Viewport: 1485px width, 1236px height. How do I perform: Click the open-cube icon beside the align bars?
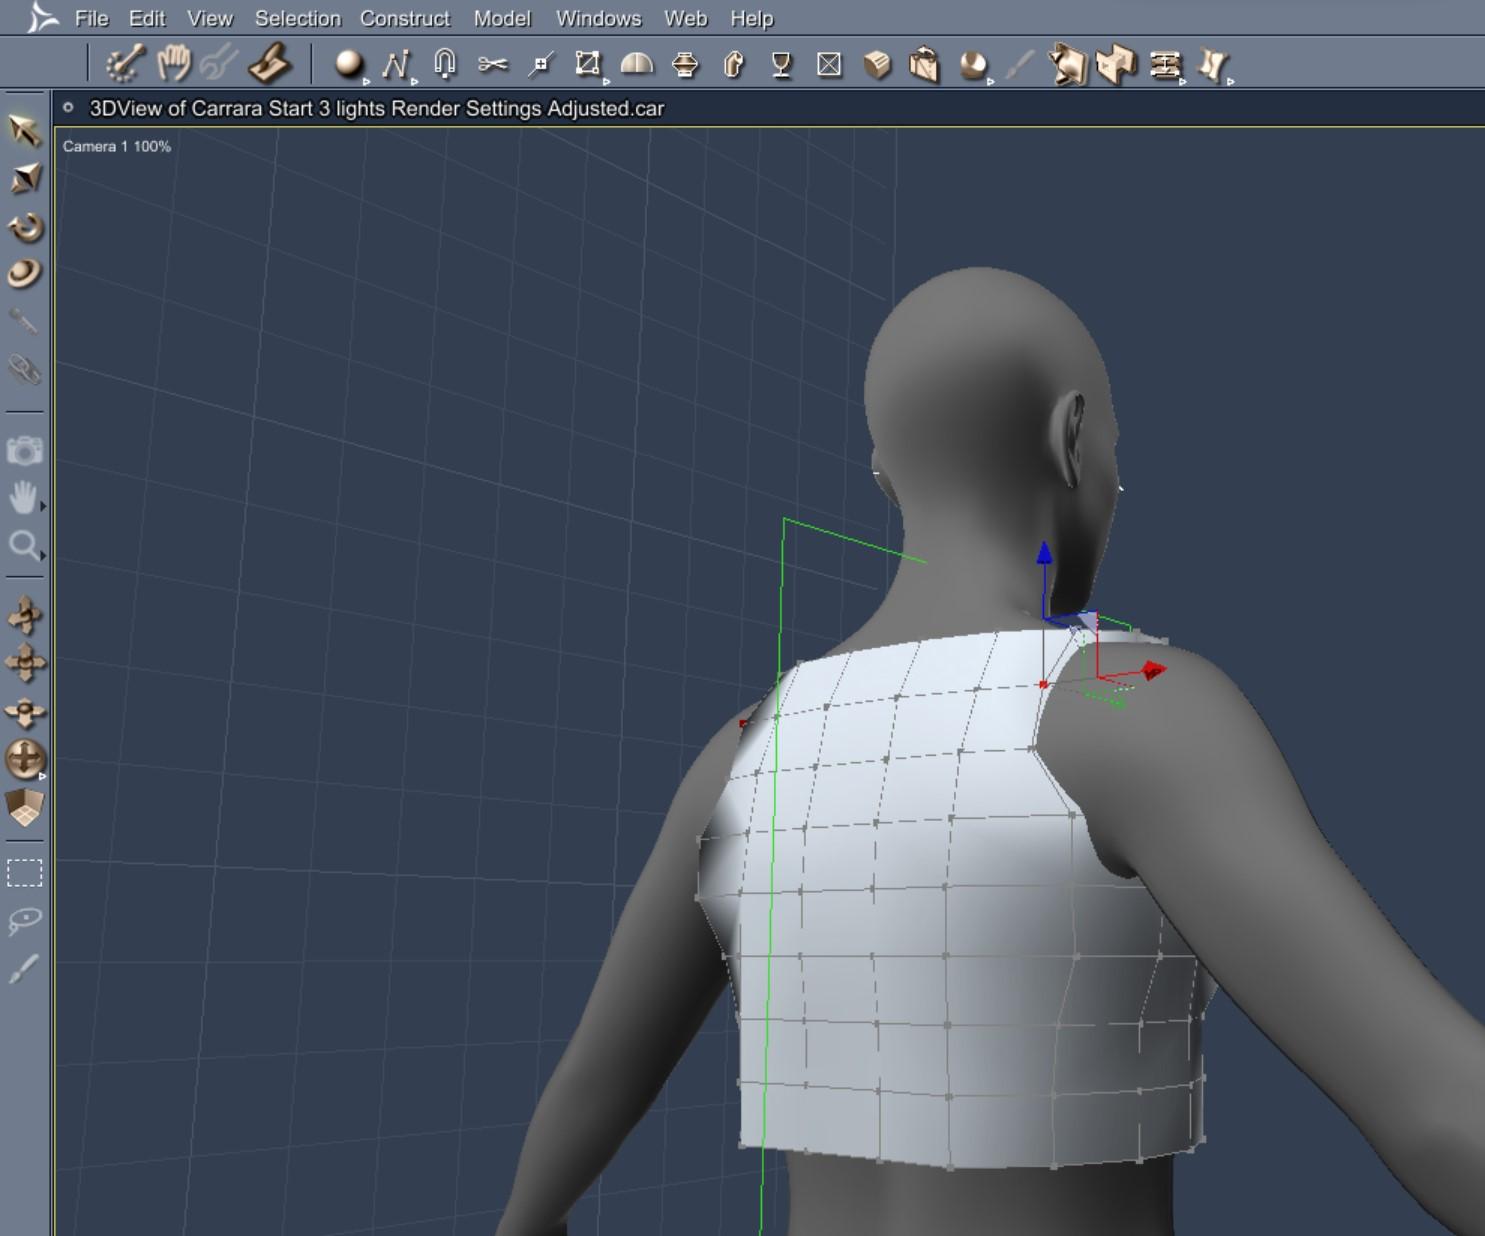[x=1116, y=65]
